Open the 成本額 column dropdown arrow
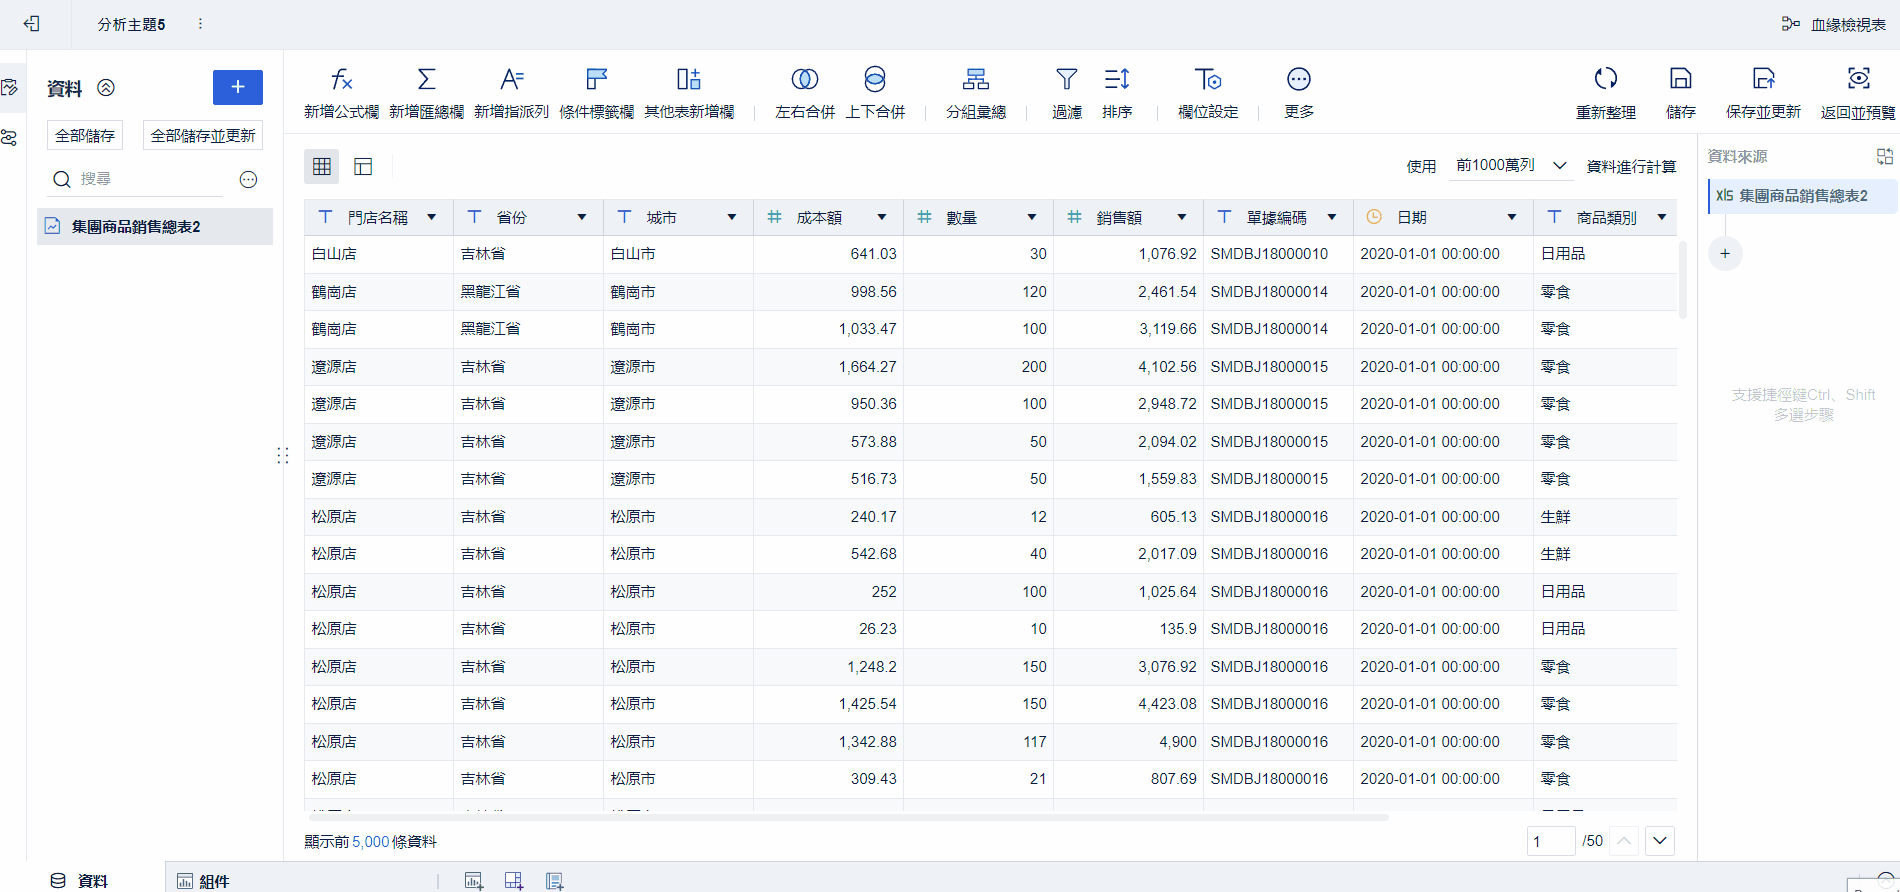The height and width of the screenshot is (892, 1900). pos(882,217)
